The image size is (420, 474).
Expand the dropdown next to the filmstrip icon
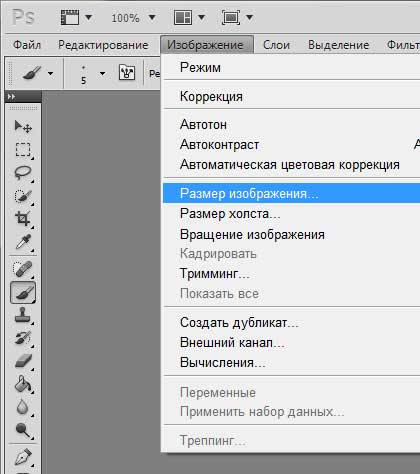[89, 17]
